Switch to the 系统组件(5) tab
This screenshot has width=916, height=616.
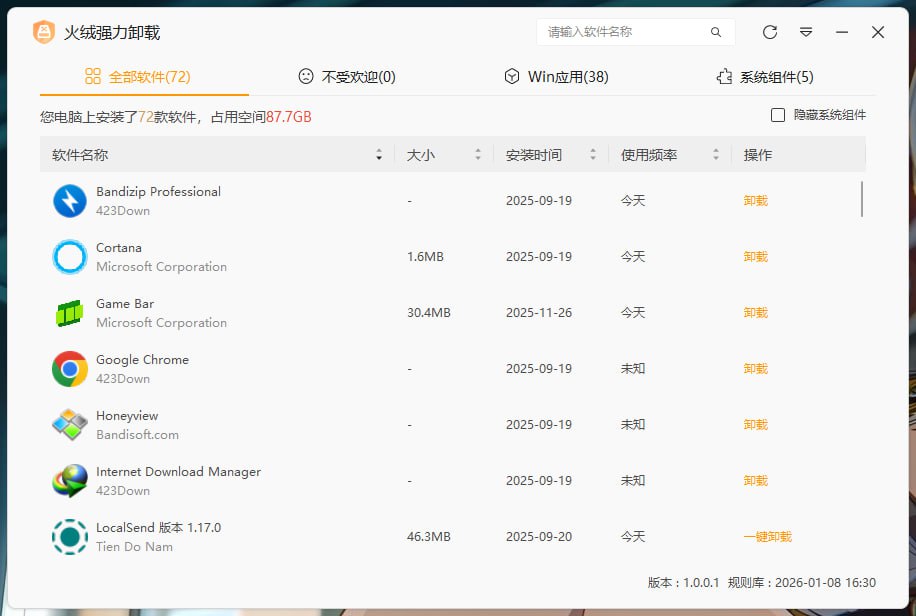(x=765, y=77)
